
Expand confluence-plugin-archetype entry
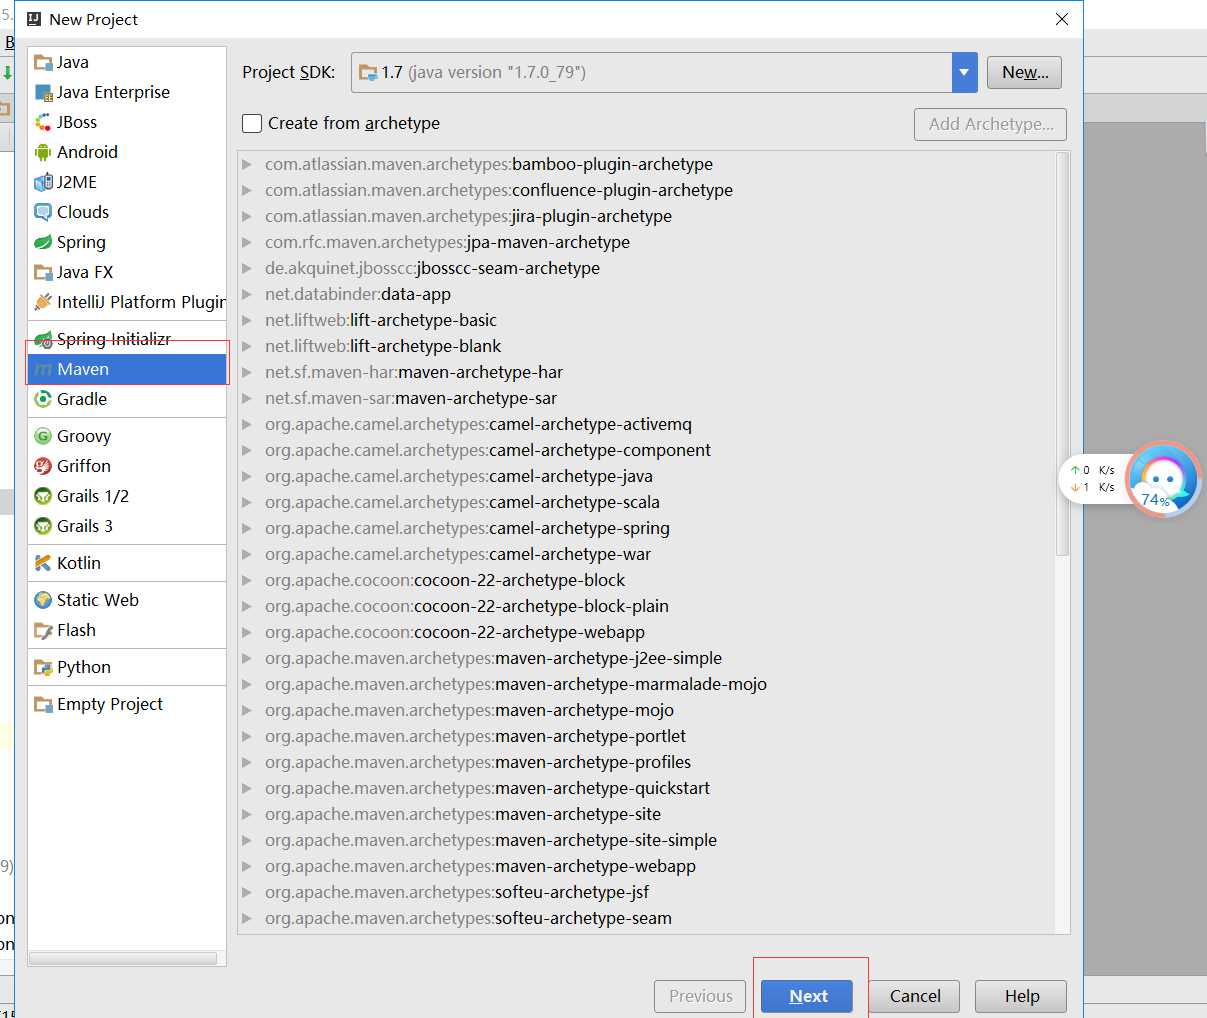pyautogui.click(x=247, y=190)
